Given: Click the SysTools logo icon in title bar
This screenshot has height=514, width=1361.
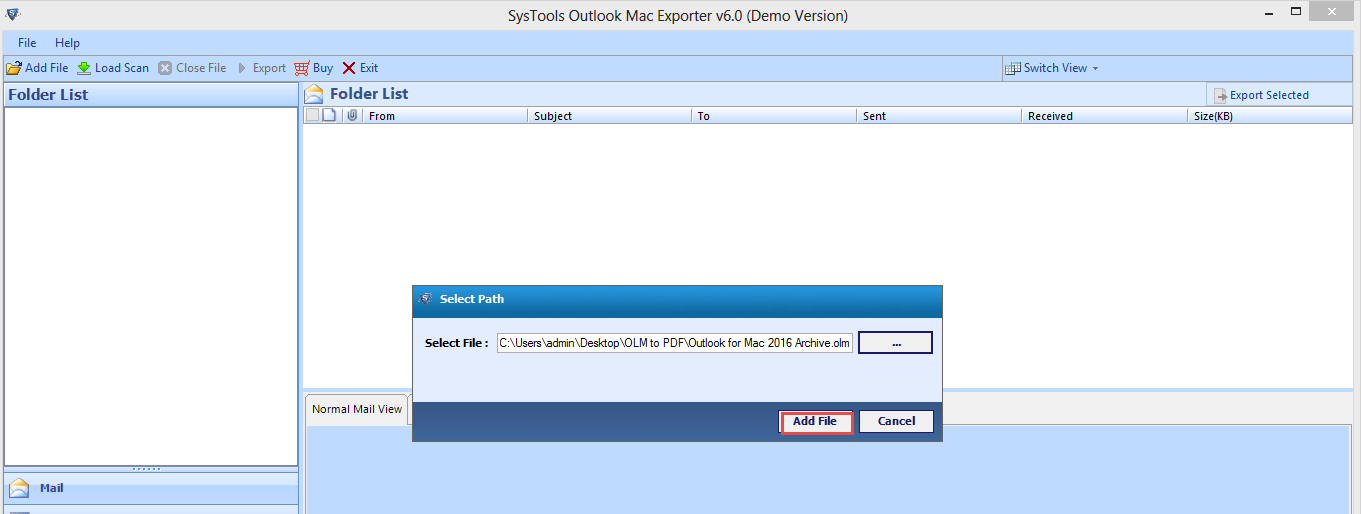Looking at the screenshot, I should pyautogui.click(x=12, y=14).
